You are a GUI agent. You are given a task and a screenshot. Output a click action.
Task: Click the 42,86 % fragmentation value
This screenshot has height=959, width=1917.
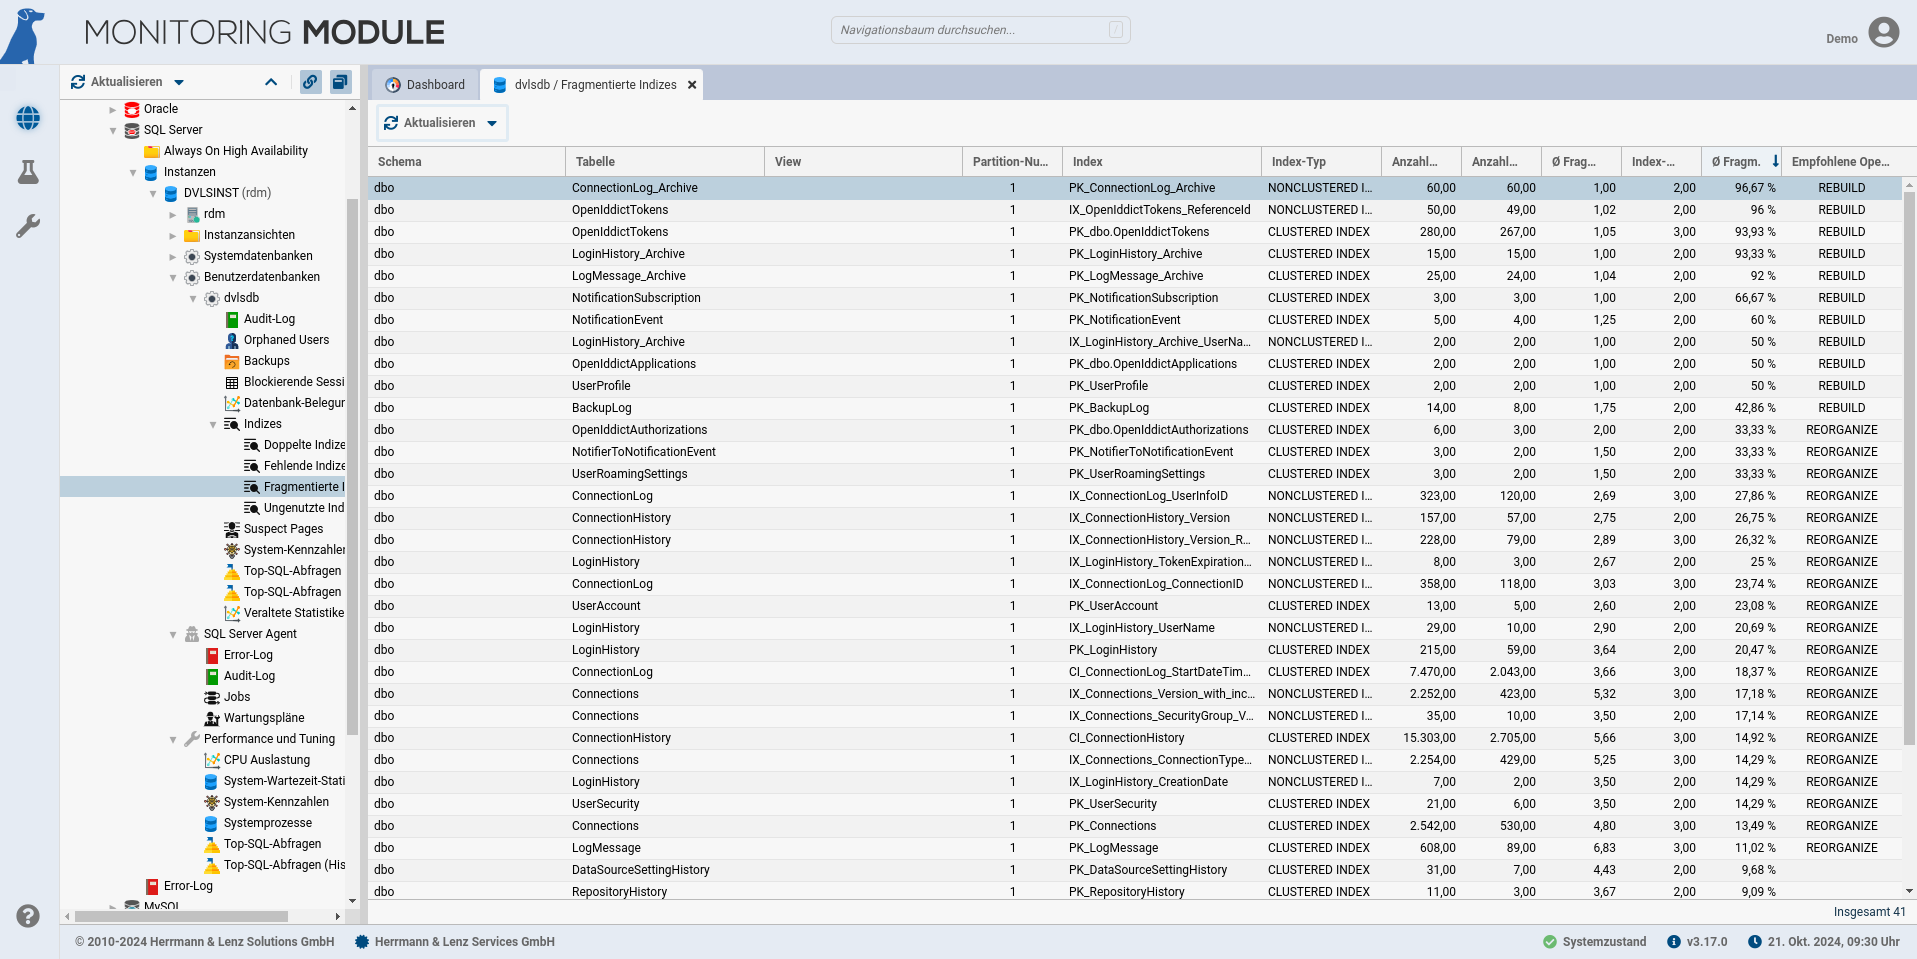(x=1755, y=408)
